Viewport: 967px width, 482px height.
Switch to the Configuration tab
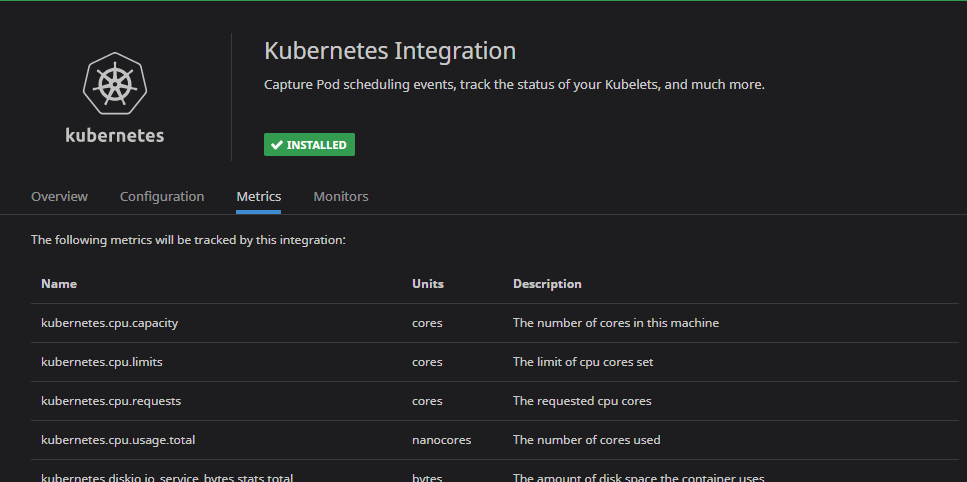pos(162,197)
